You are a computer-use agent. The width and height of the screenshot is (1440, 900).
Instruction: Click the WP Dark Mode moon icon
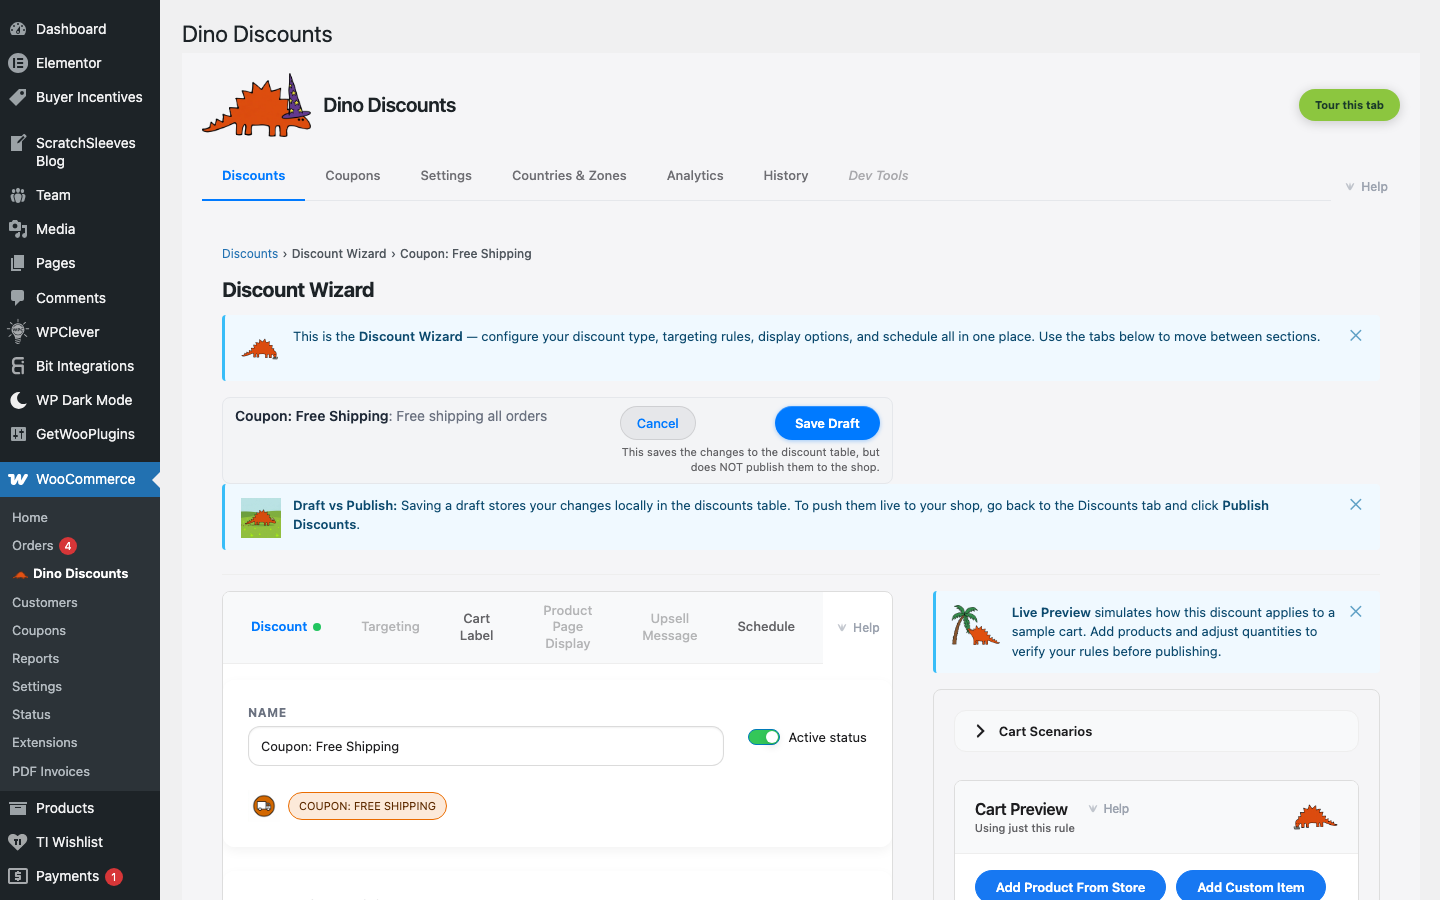pyautogui.click(x=18, y=400)
